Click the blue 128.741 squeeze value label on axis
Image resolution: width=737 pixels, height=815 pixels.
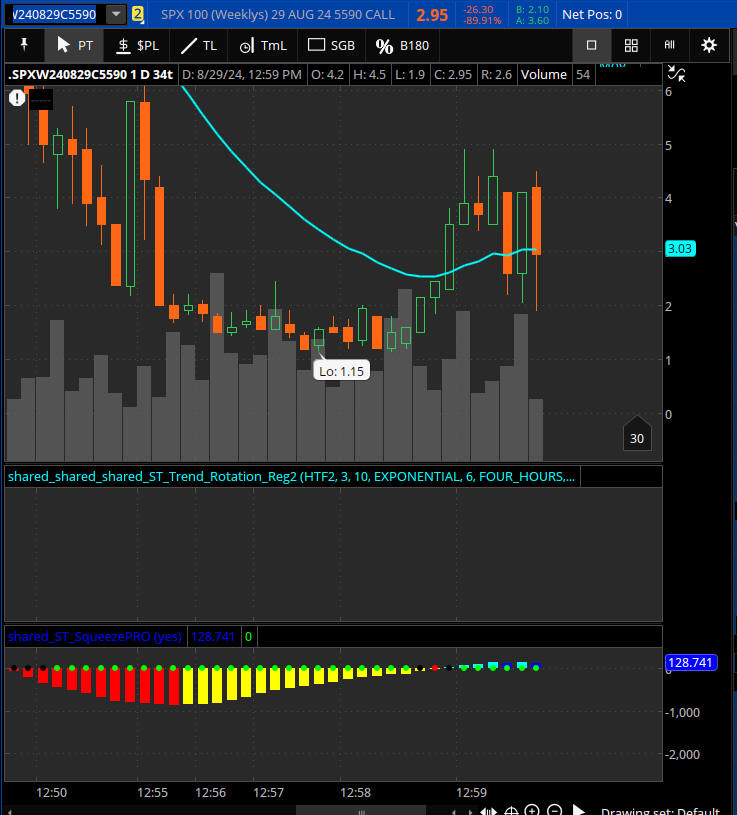tap(691, 663)
